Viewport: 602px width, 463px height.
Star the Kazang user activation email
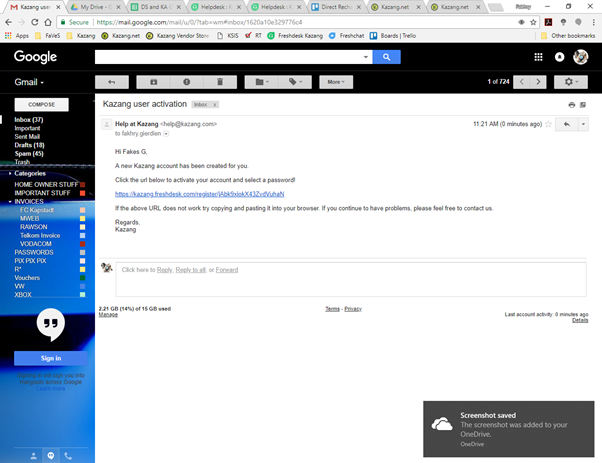(x=548, y=124)
